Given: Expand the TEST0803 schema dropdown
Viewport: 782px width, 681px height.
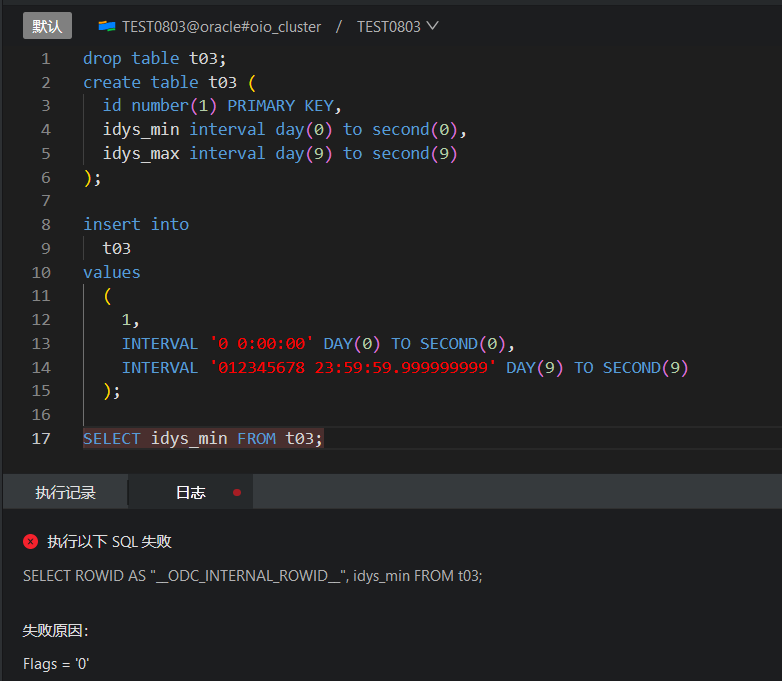Looking at the screenshot, I should (x=432, y=26).
